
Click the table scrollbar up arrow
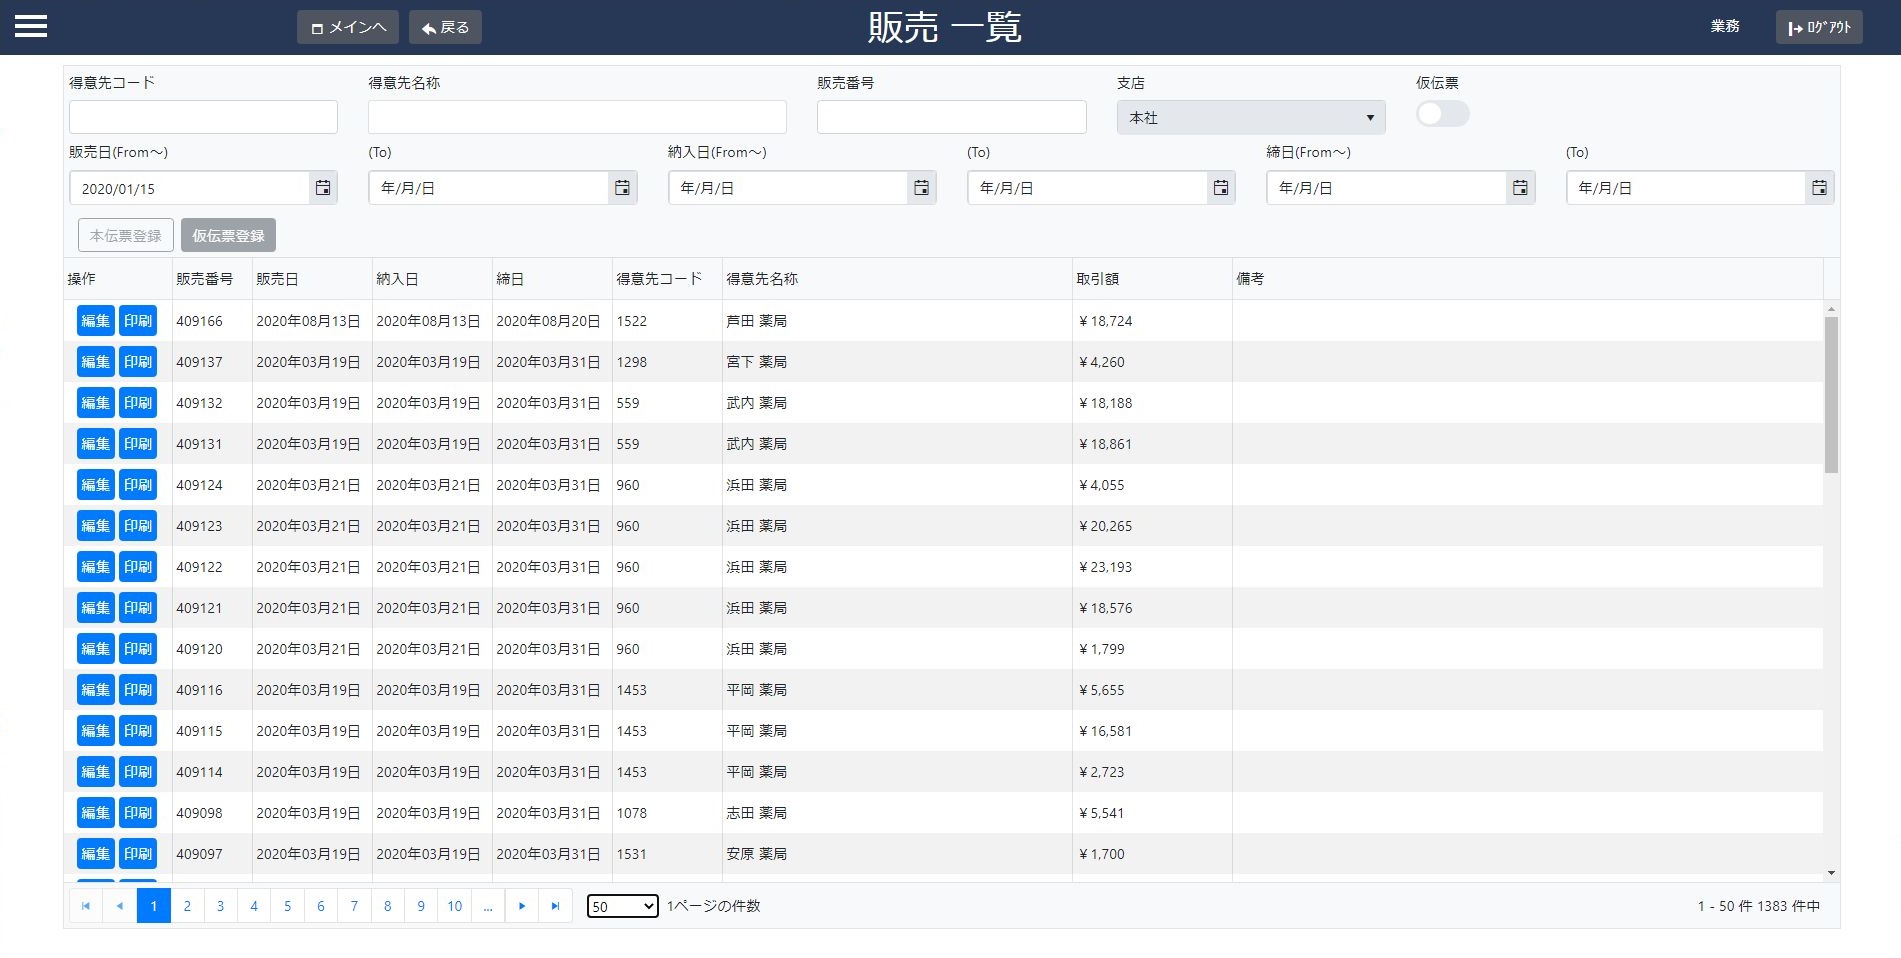(x=1831, y=309)
